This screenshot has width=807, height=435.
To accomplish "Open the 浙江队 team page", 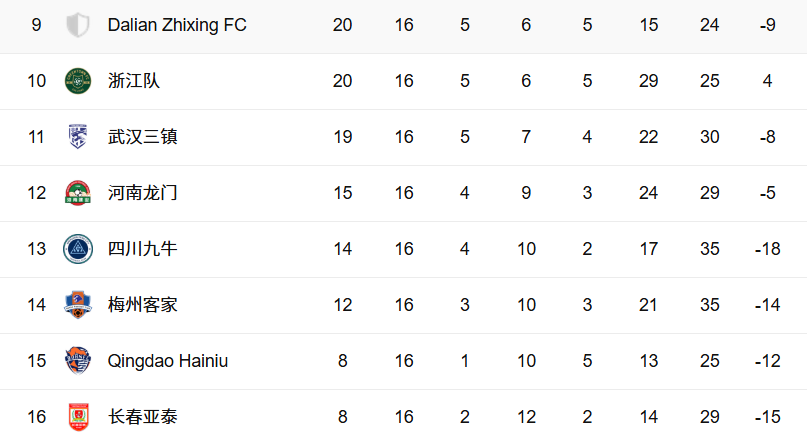I will pyautogui.click(x=134, y=81).
